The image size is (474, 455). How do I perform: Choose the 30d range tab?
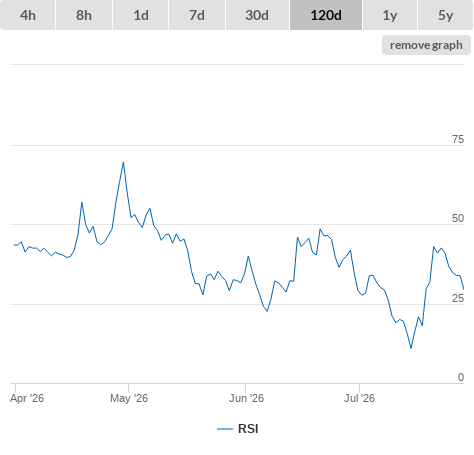(x=257, y=15)
